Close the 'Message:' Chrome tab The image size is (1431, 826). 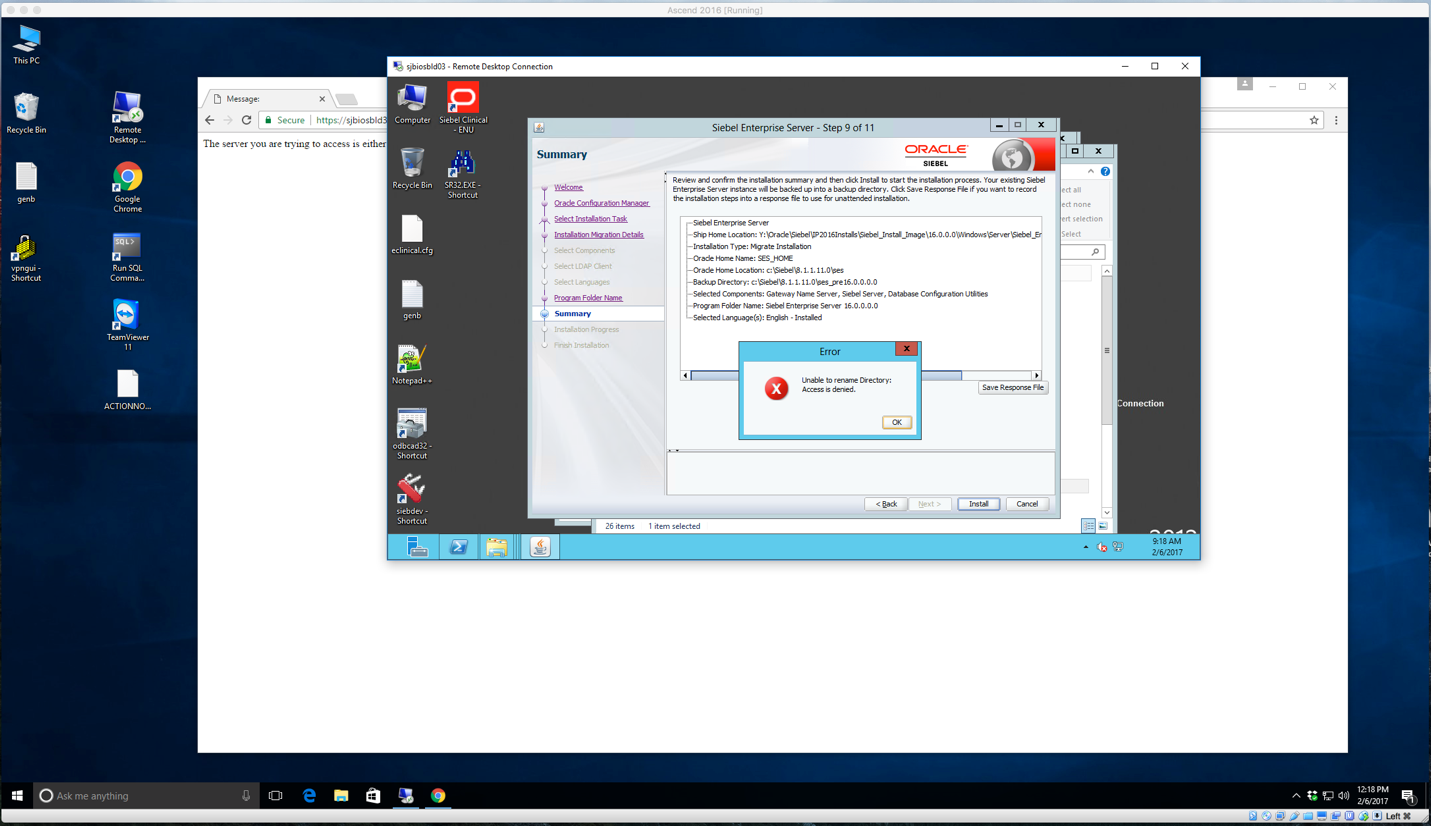coord(322,99)
